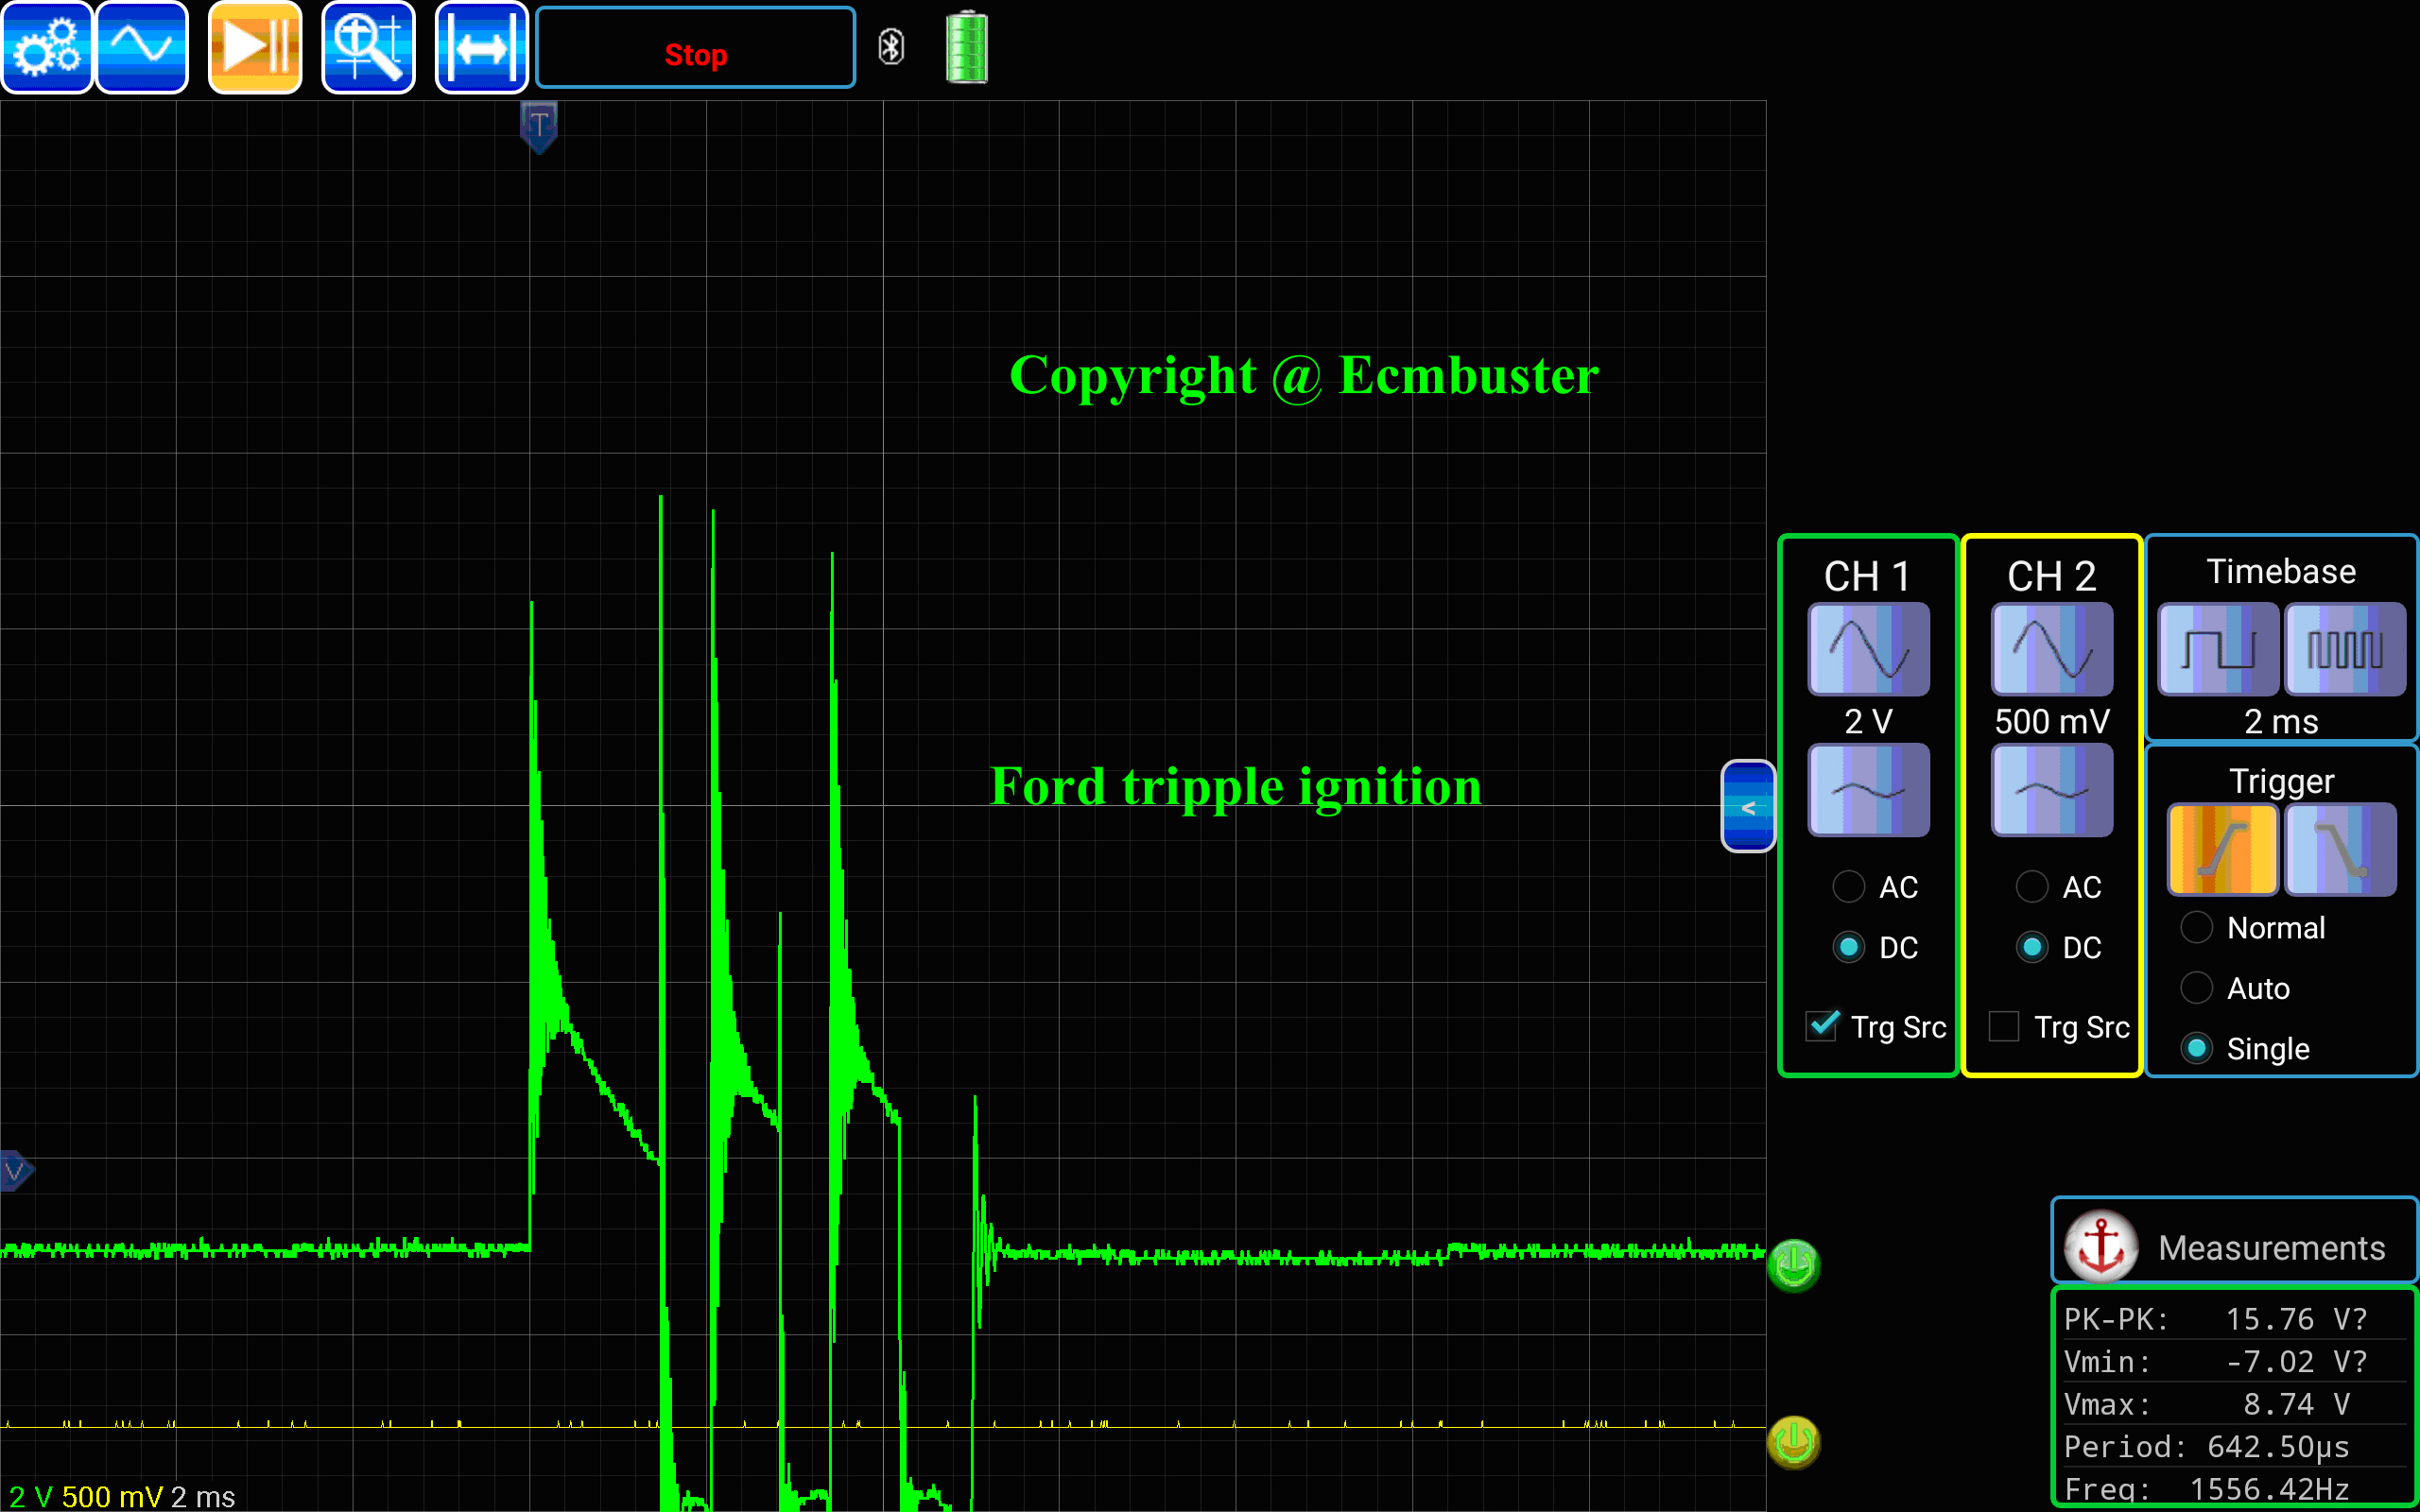Choose falling edge trigger slope
The width and height of the screenshot is (2420, 1512).
(2340, 849)
